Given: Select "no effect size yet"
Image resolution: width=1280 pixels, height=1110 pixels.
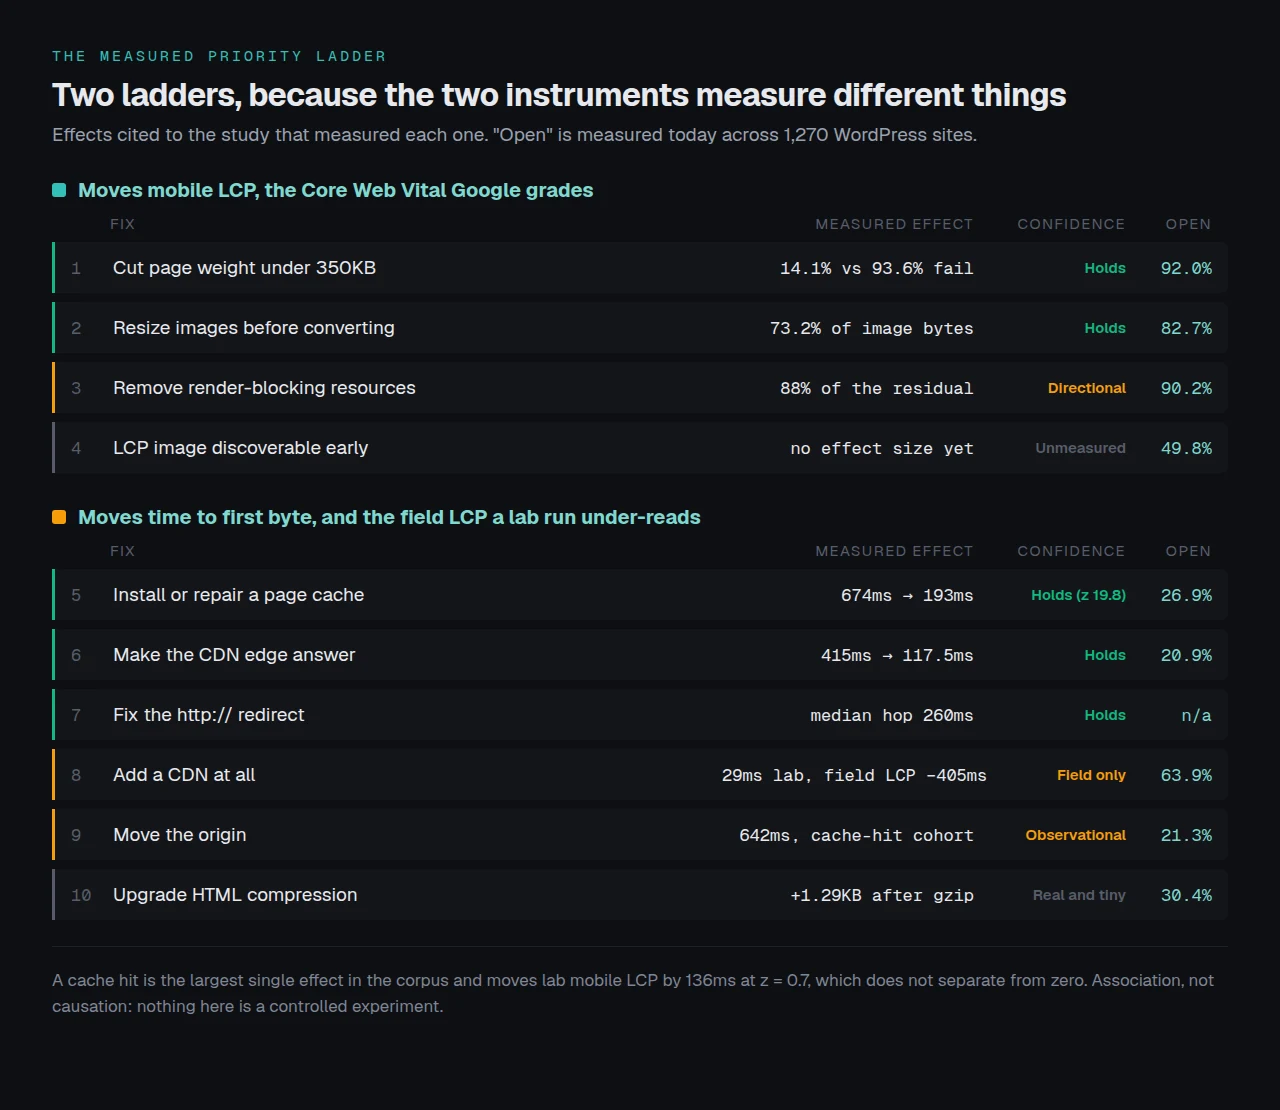Looking at the screenshot, I should coord(881,448).
